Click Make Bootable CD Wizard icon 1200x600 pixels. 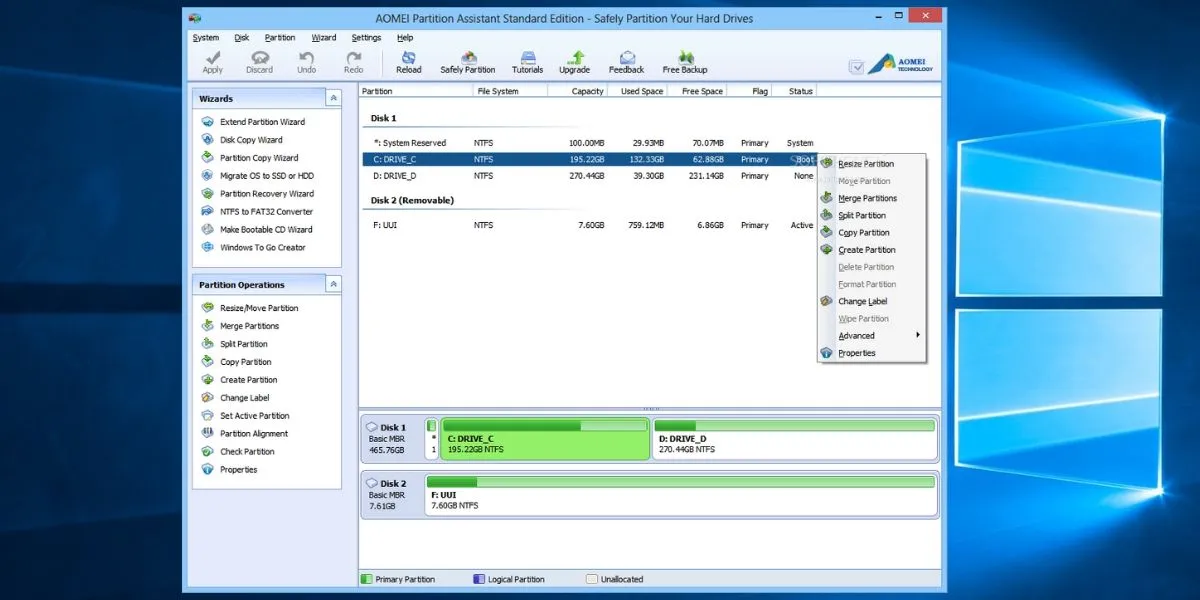208,230
